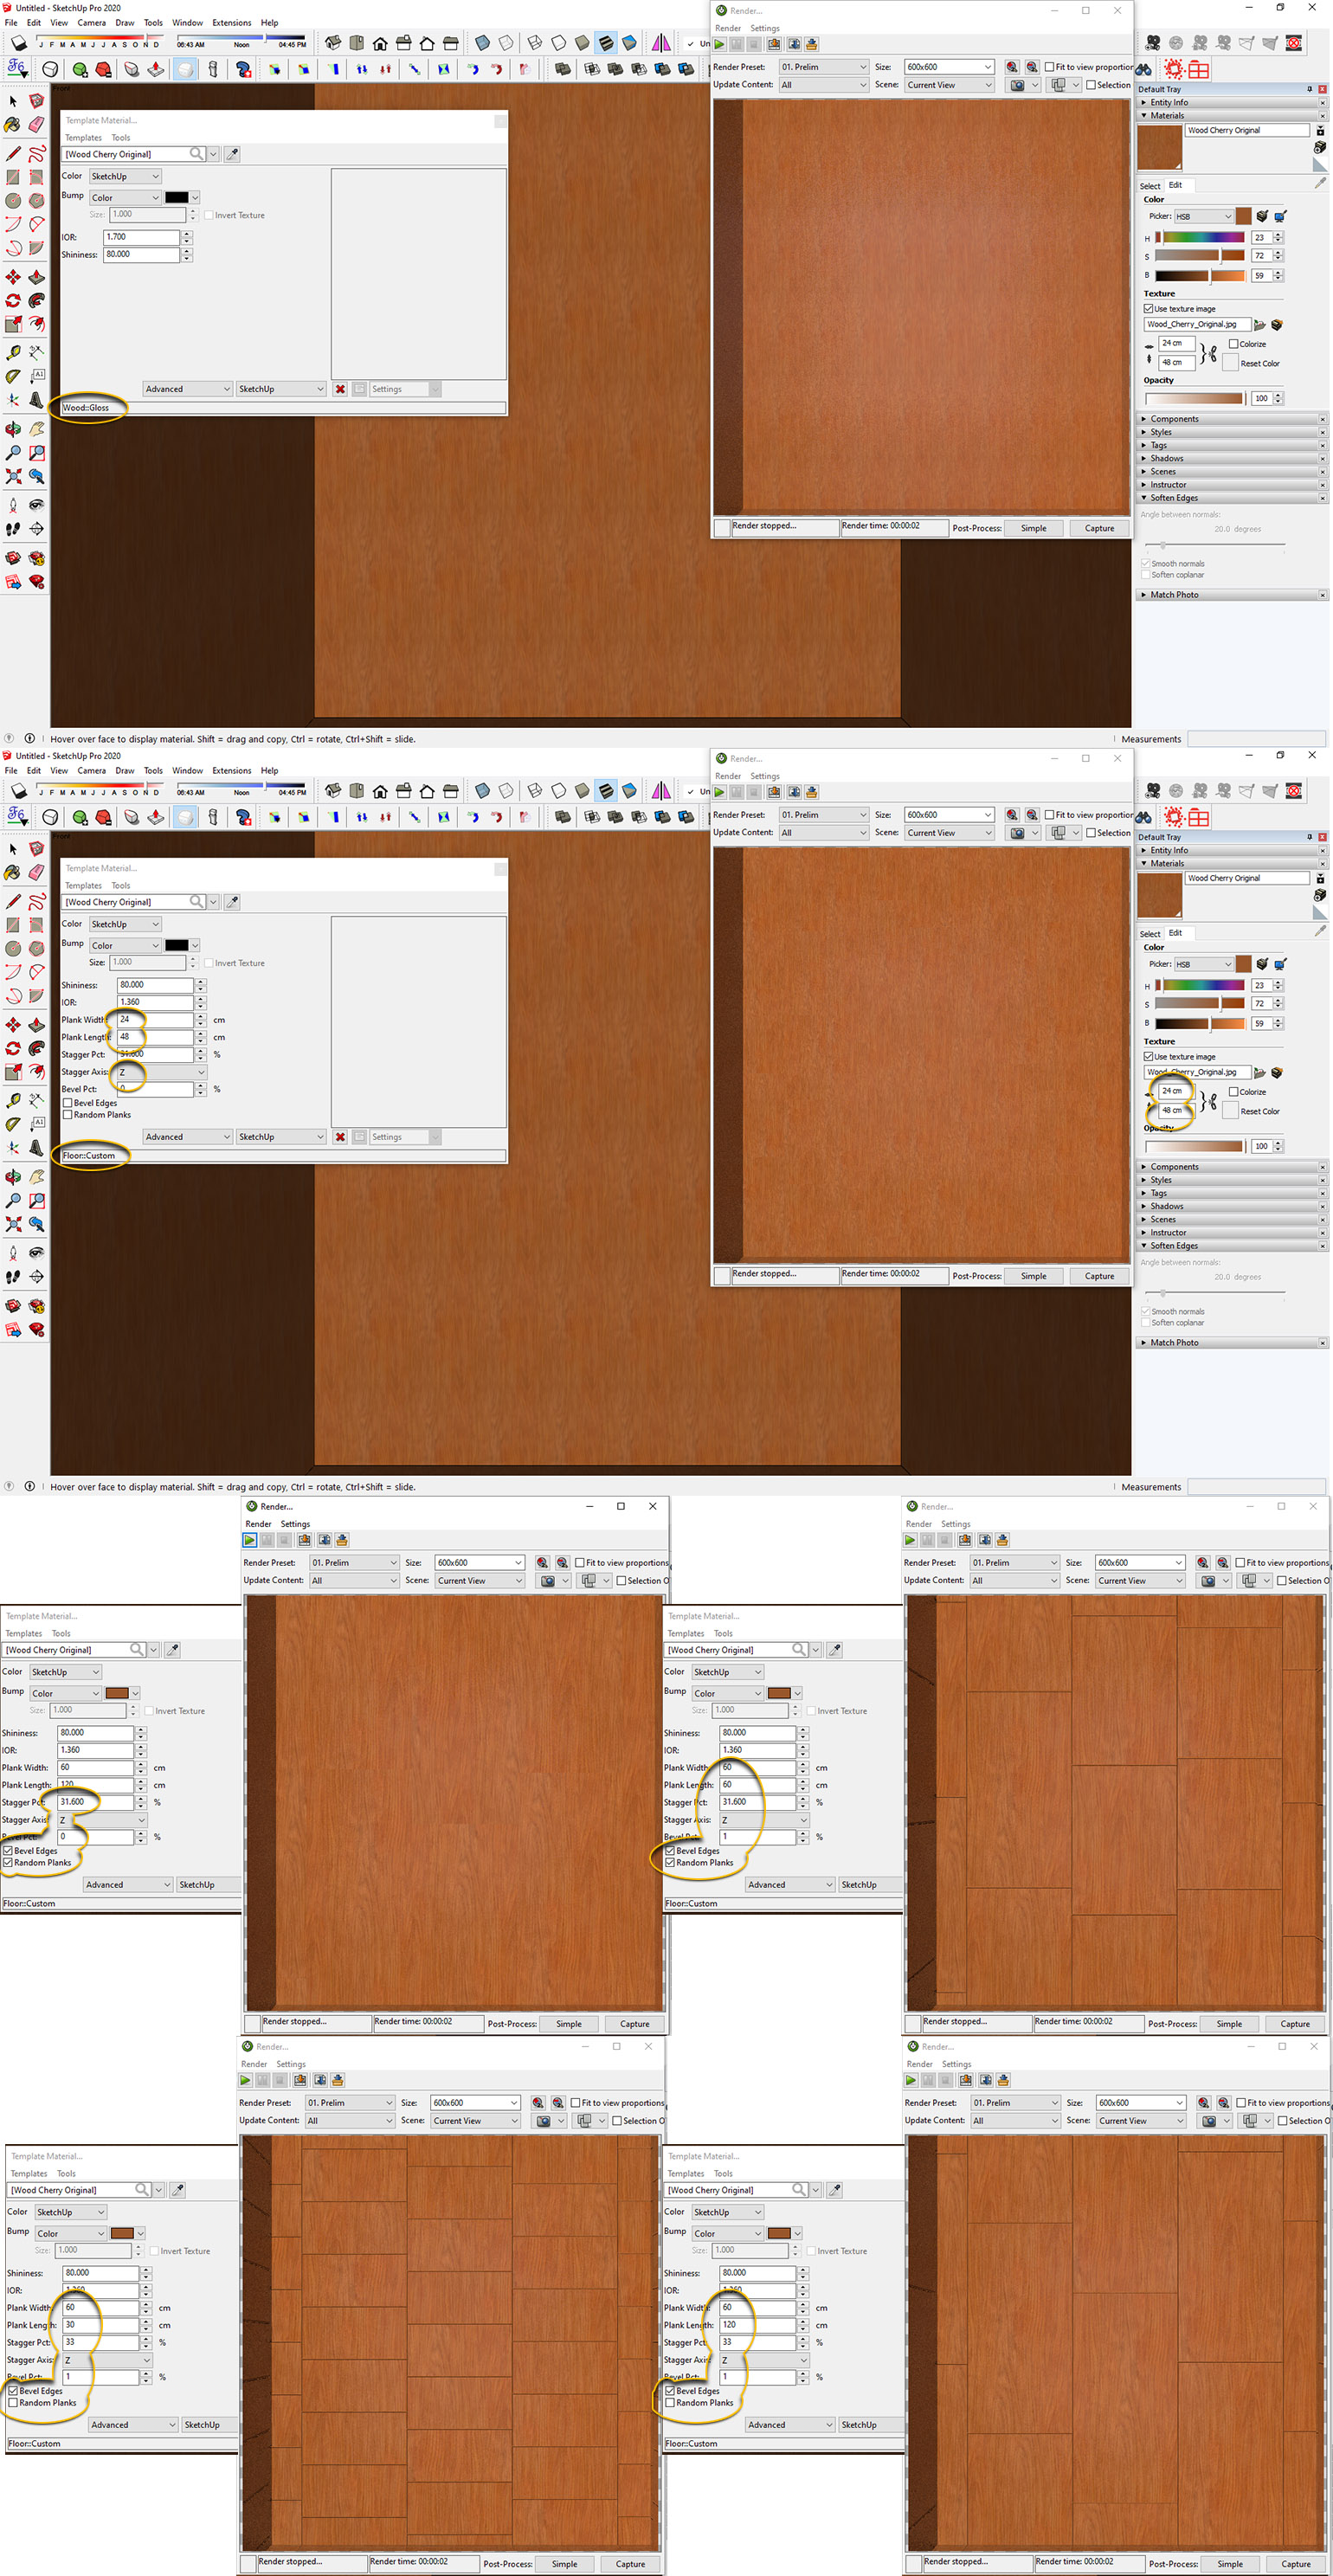Click IOR field showing 1.700
Image resolution: width=1333 pixels, height=2576 pixels.
point(142,237)
